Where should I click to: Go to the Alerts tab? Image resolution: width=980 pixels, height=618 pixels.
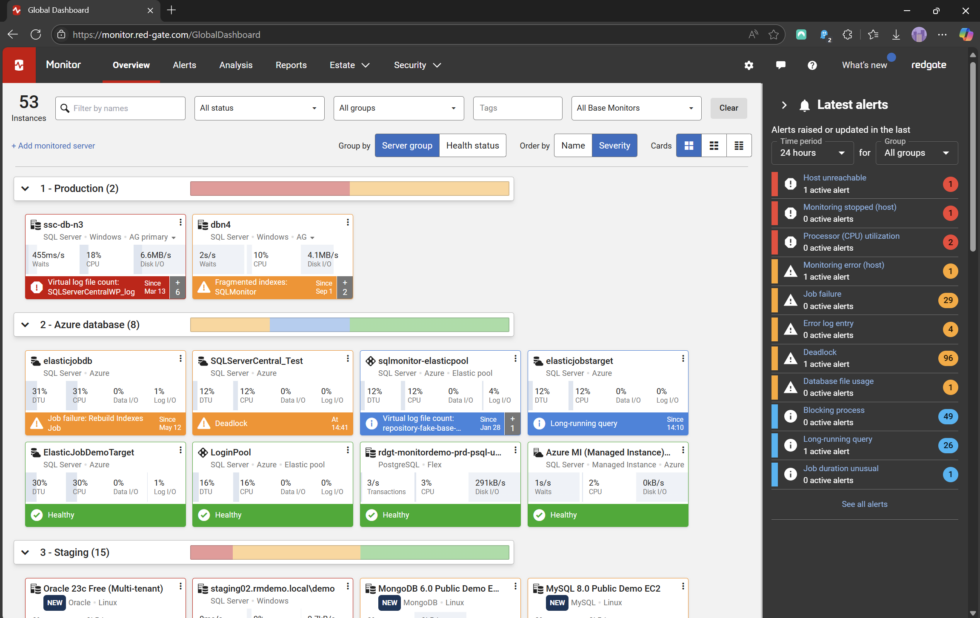pos(184,65)
